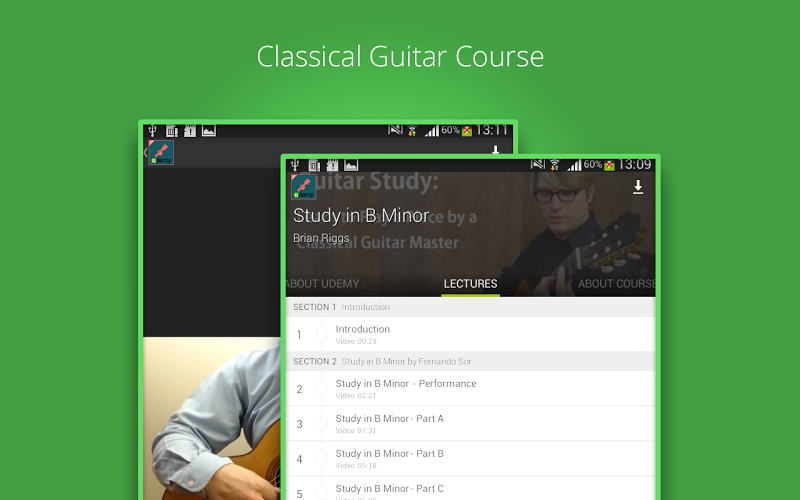
Task: Tap the Udemy app icon on back screen
Action: (161, 152)
